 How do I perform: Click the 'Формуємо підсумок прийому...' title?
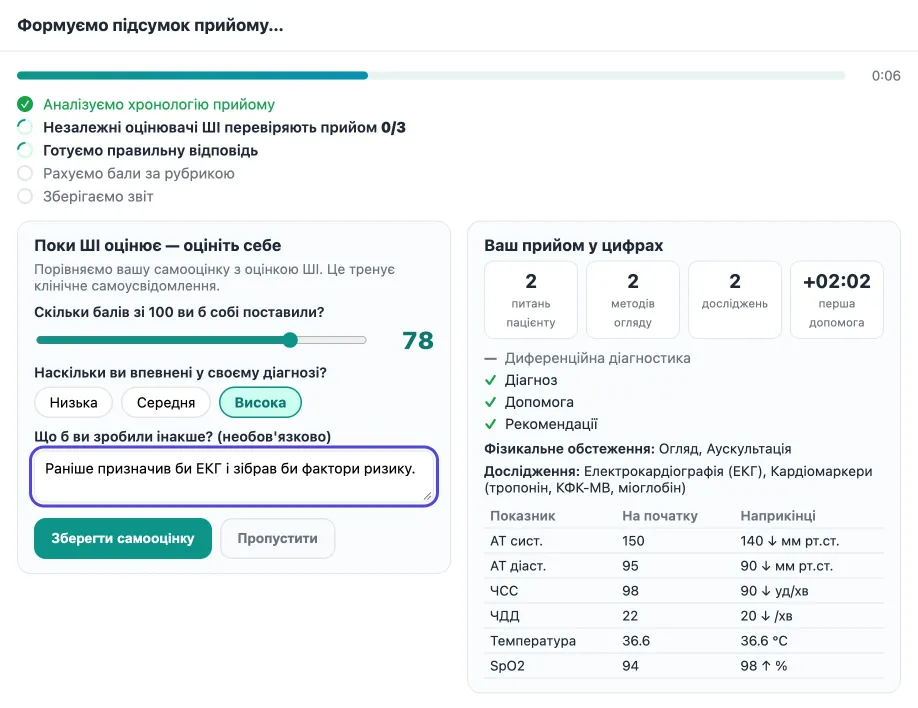click(150, 26)
